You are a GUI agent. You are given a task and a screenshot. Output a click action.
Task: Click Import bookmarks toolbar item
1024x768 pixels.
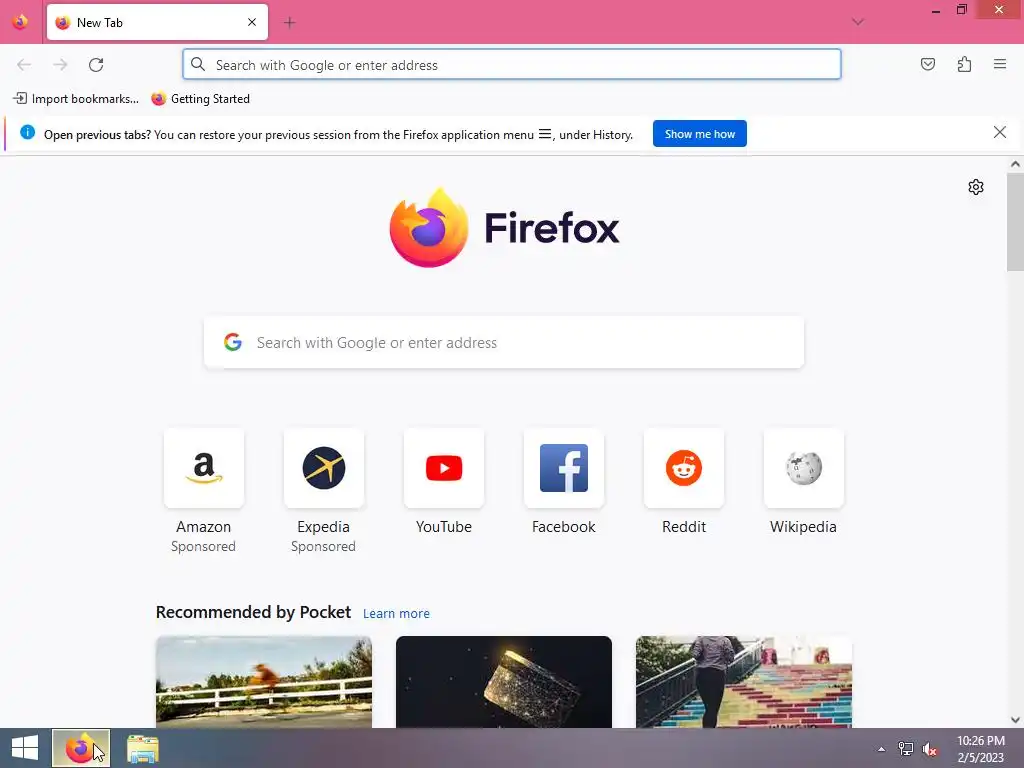pos(76,99)
